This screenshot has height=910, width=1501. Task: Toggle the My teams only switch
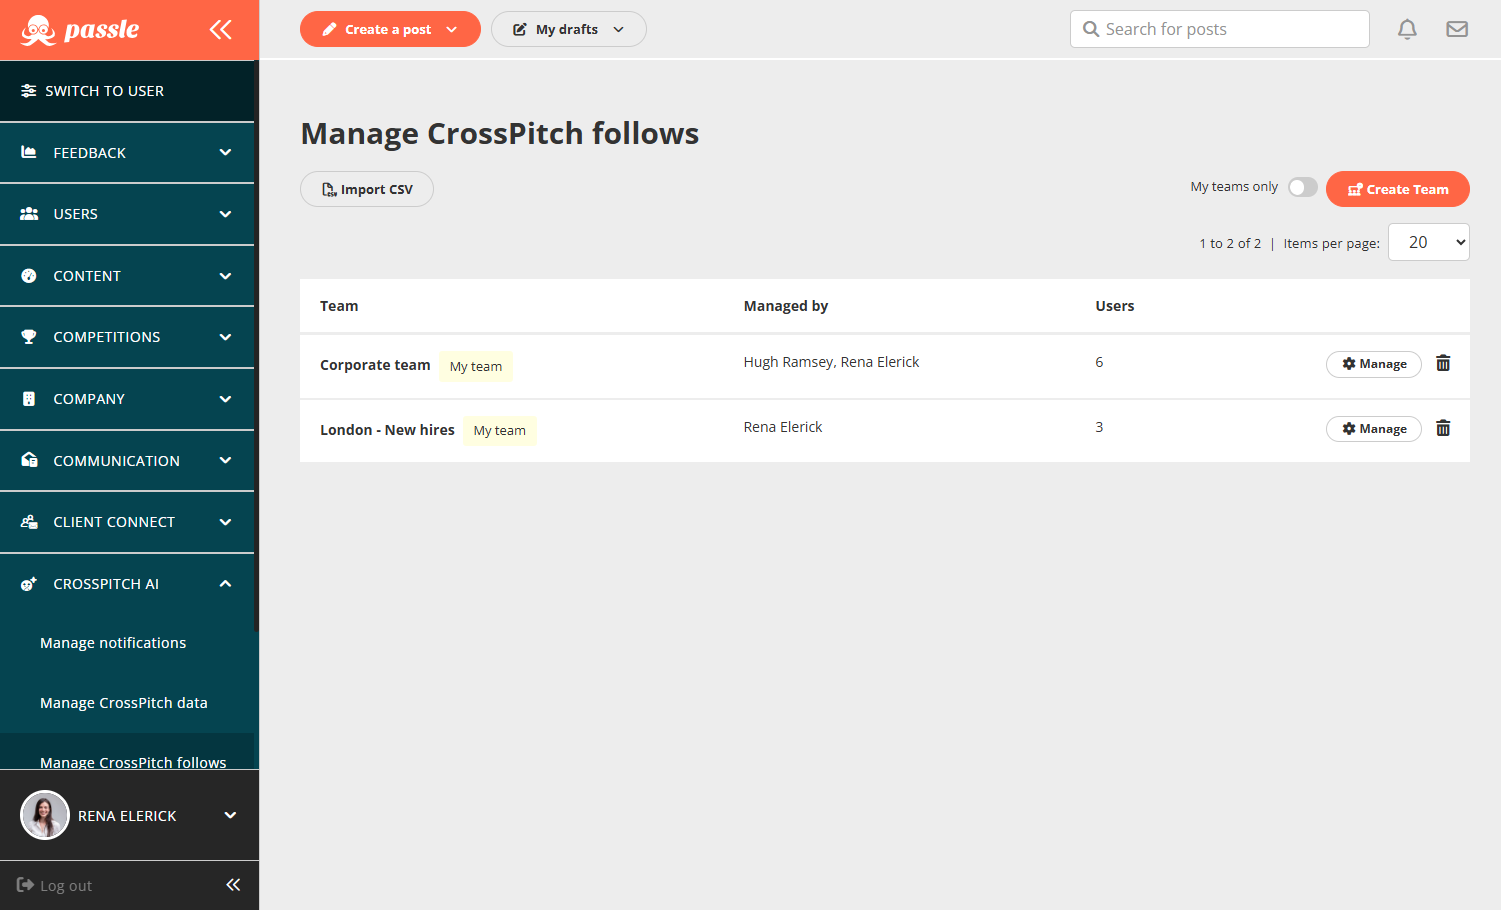(x=1303, y=187)
